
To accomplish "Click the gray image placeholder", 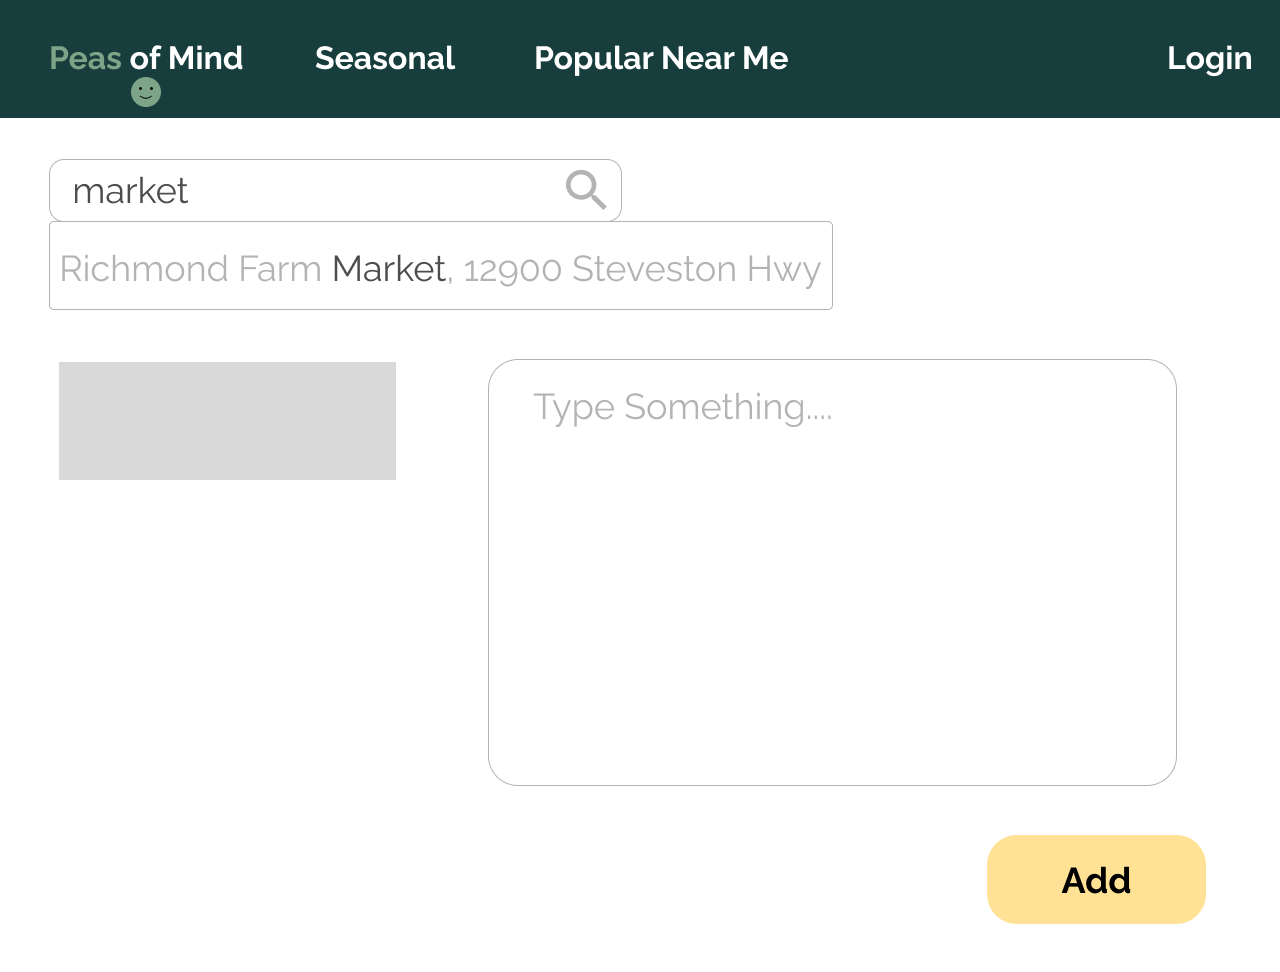I will pyautogui.click(x=227, y=421).
